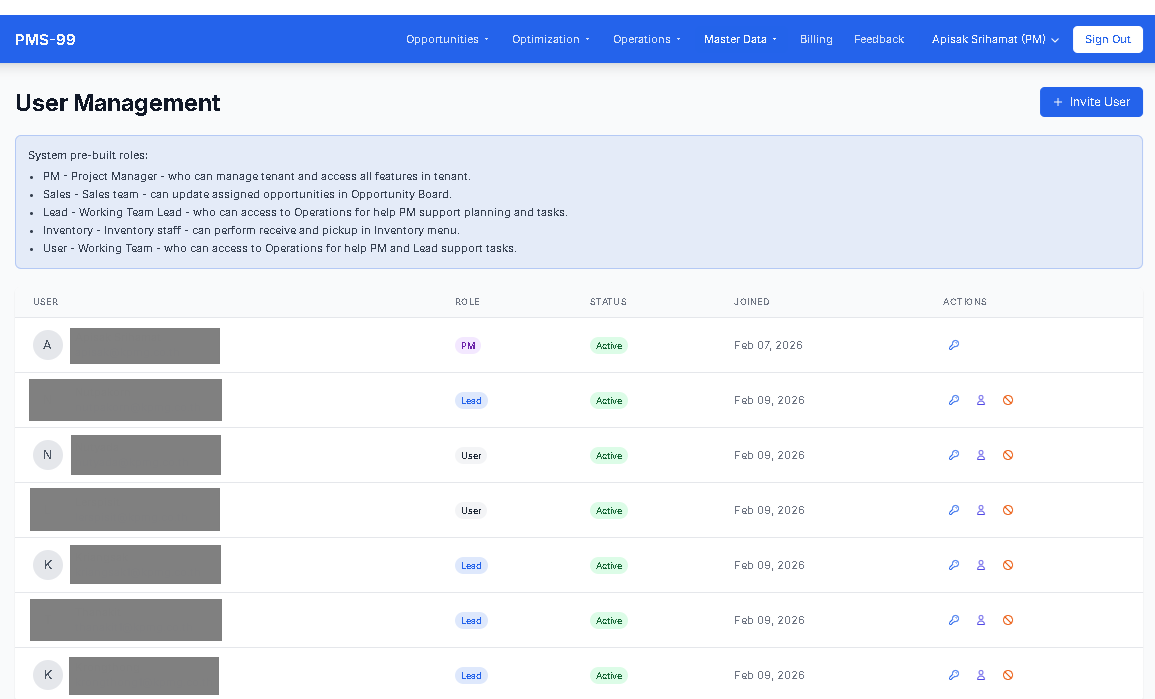This screenshot has height=699, width=1155.
Task: Open the Master Data dropdown
Action: coord(740,39)
